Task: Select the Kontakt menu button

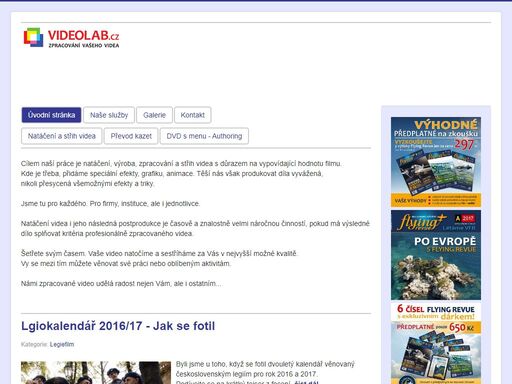Action: [x=193, y=115]
